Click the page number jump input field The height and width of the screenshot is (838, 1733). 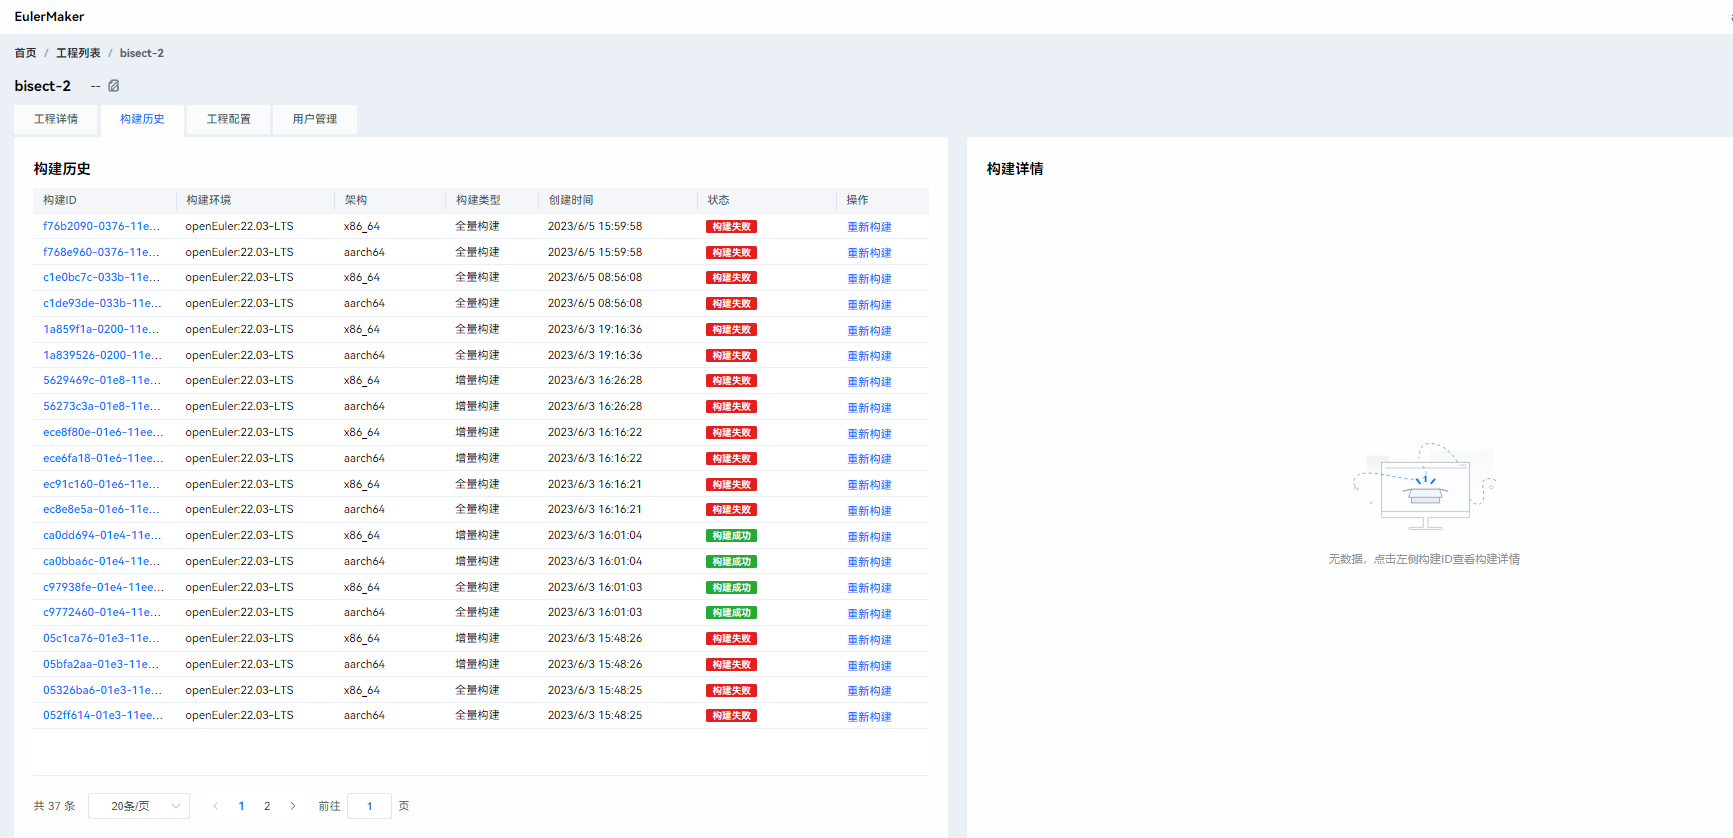(369, 806)
